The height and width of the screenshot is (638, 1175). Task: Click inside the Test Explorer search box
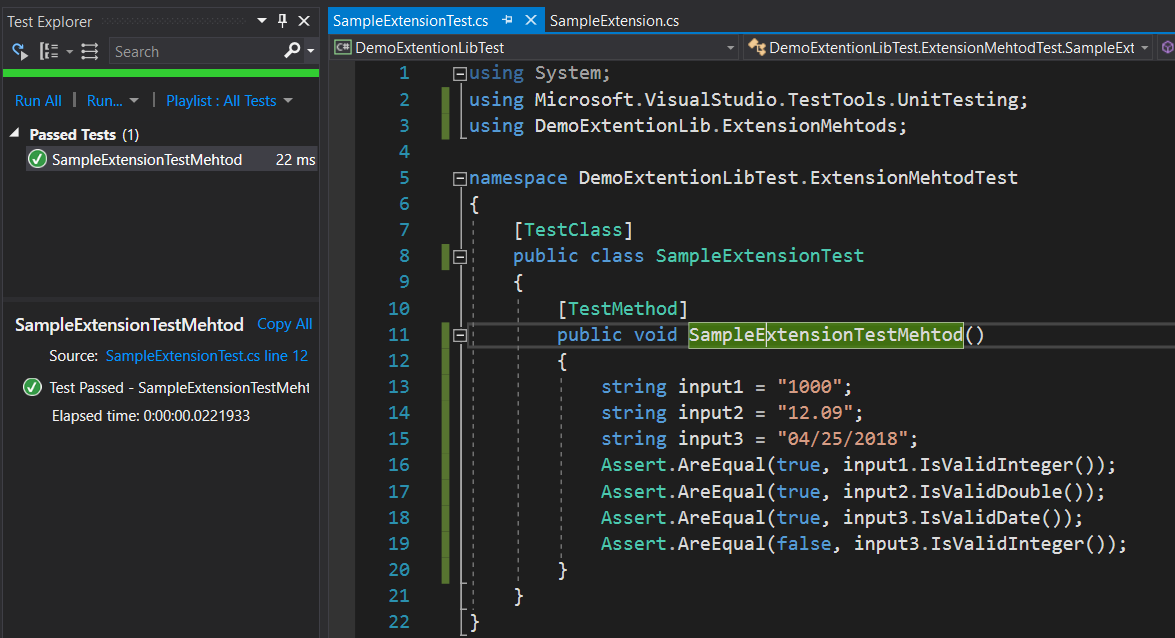click(190, 51)
